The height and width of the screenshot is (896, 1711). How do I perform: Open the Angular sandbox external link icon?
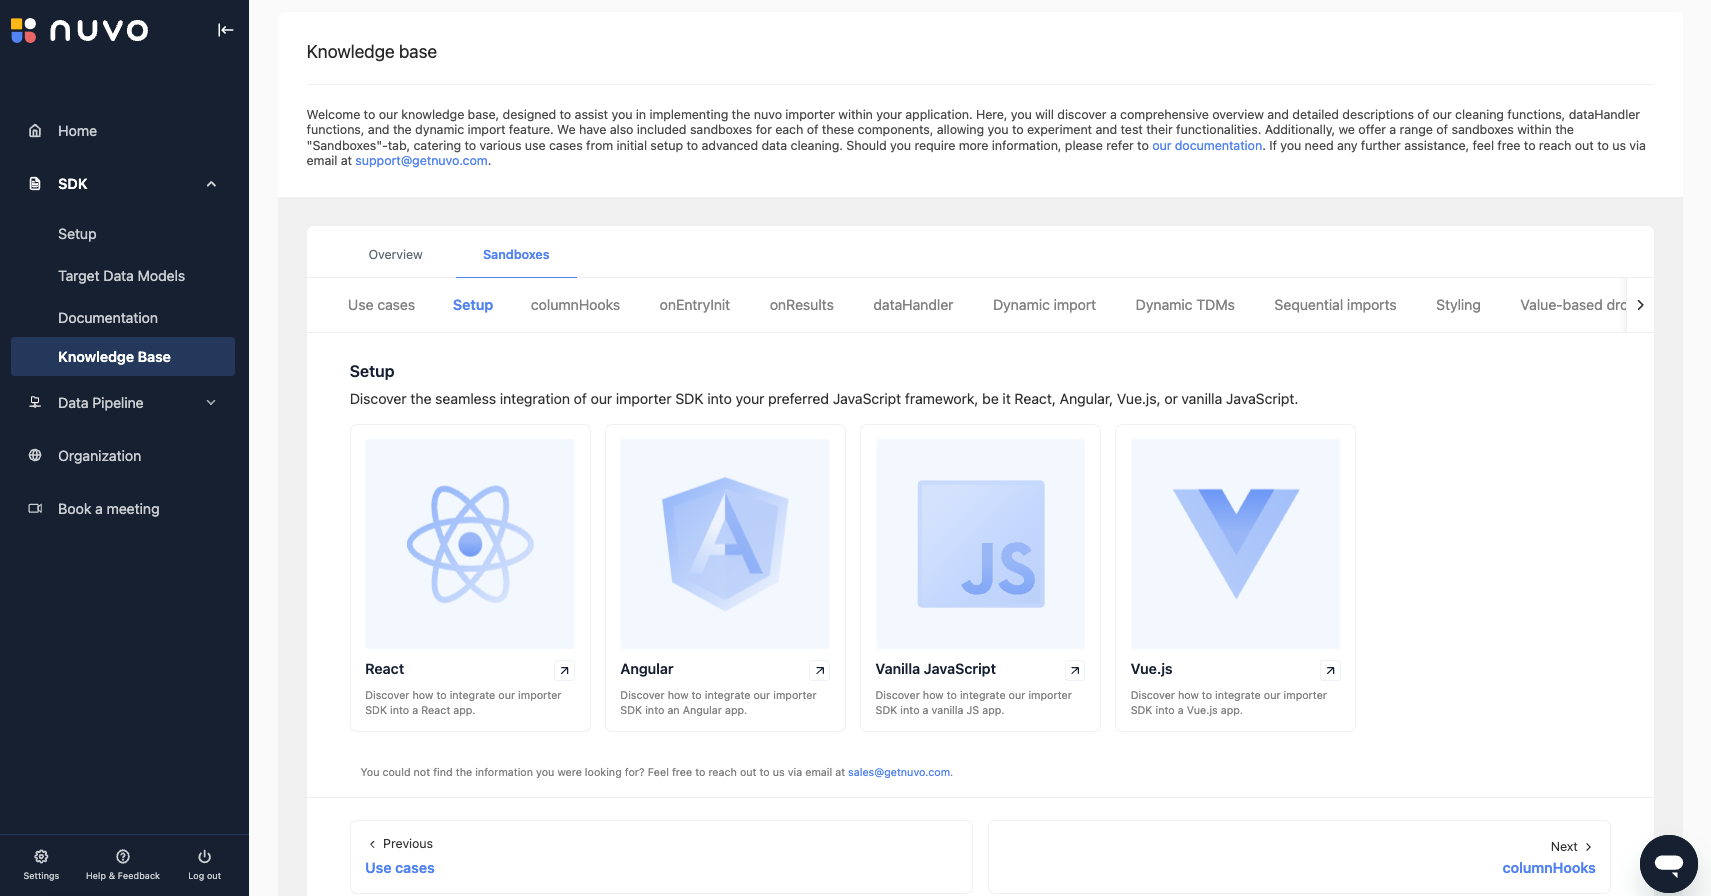point(820,670)
